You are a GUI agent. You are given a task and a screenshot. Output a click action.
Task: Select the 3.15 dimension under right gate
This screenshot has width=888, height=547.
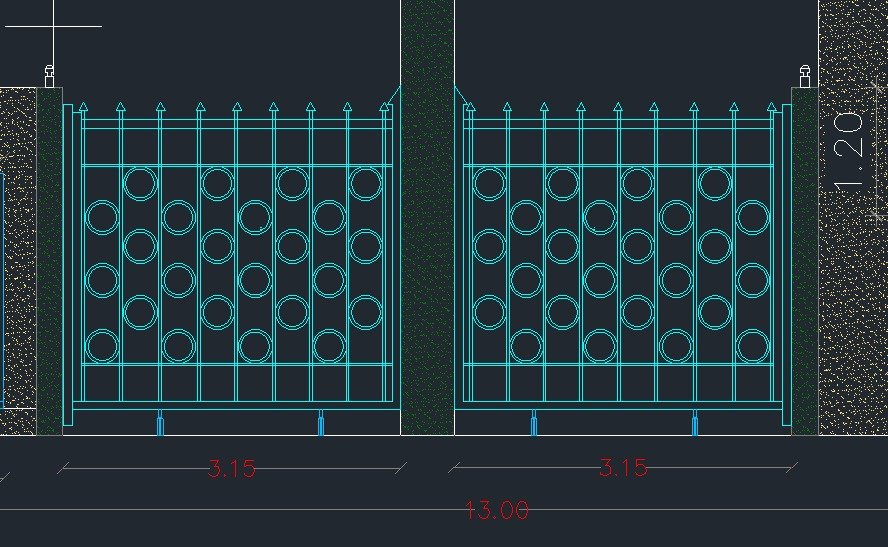623,467
